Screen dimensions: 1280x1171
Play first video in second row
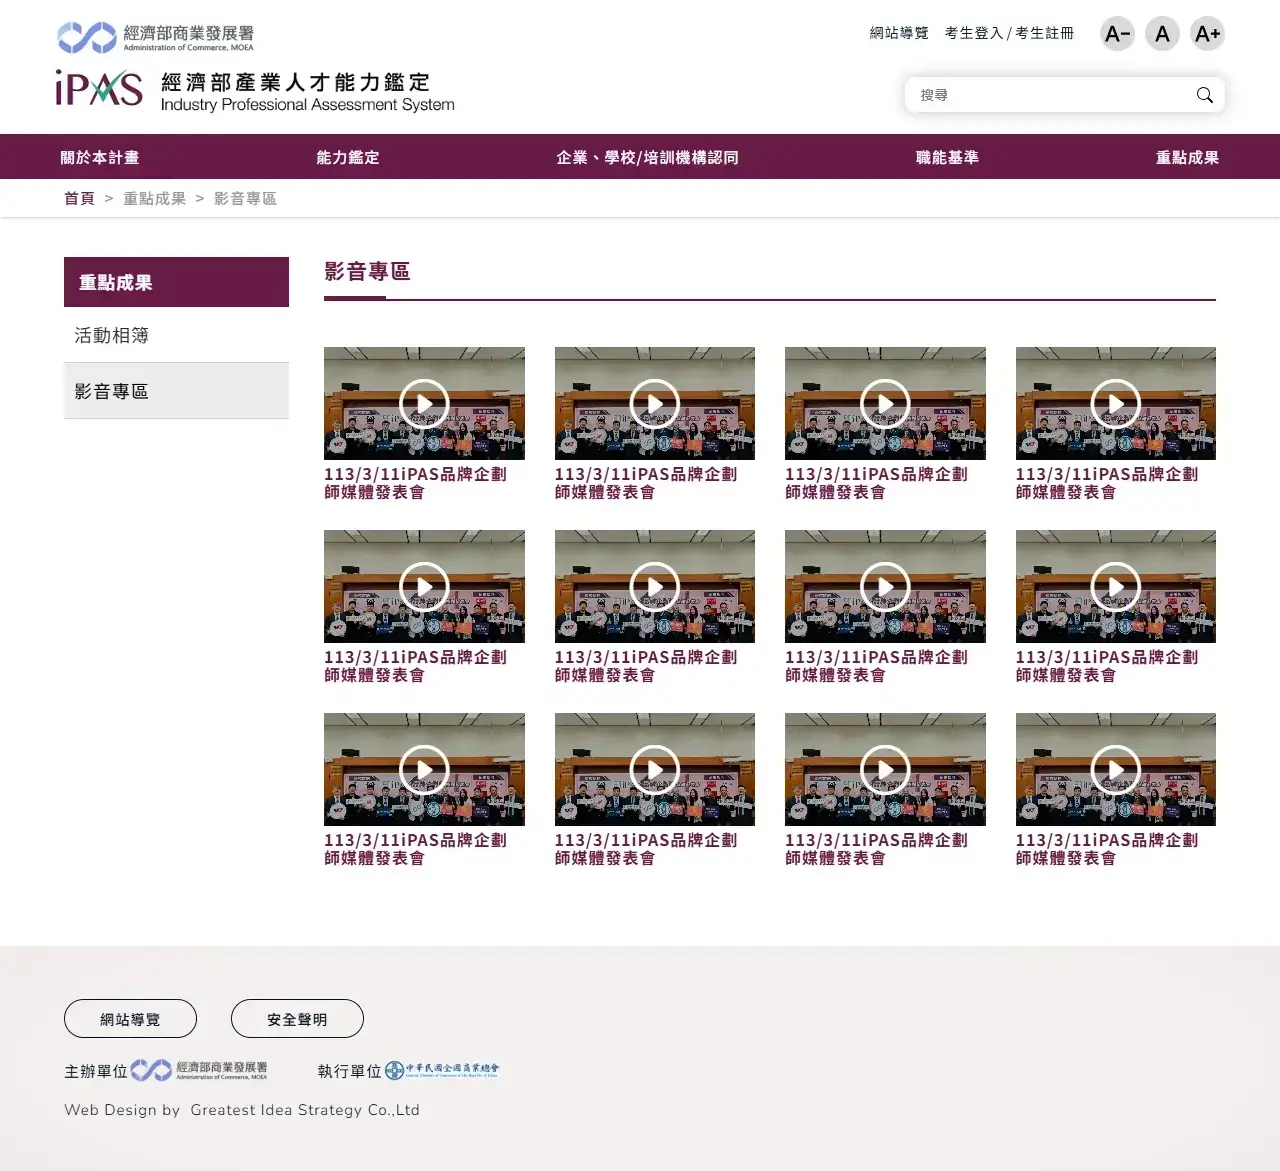424,587
